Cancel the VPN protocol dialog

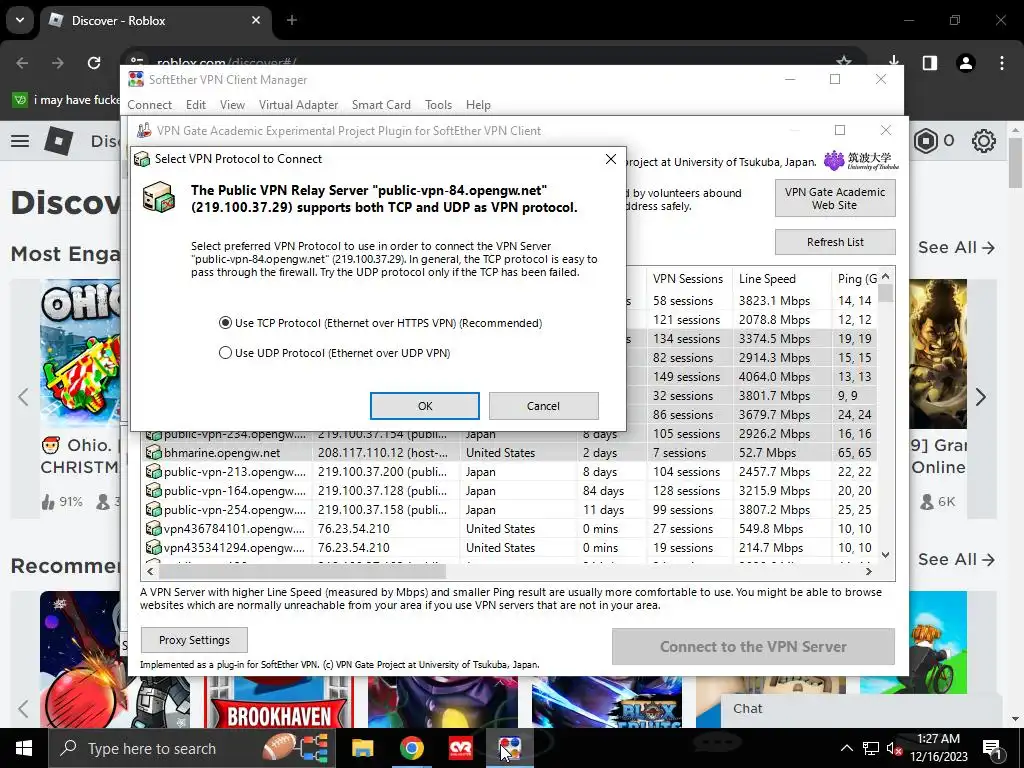tap(543, 406)
